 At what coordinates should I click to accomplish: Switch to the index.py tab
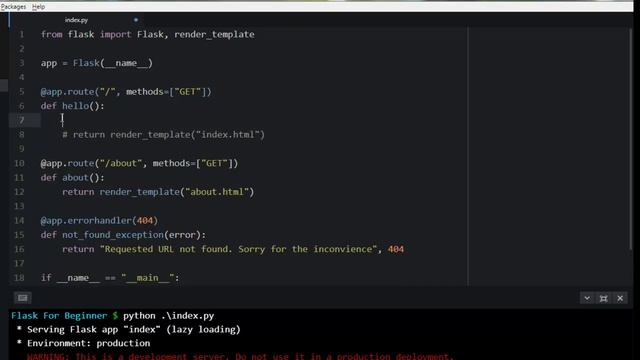click(x=76, y=20)
